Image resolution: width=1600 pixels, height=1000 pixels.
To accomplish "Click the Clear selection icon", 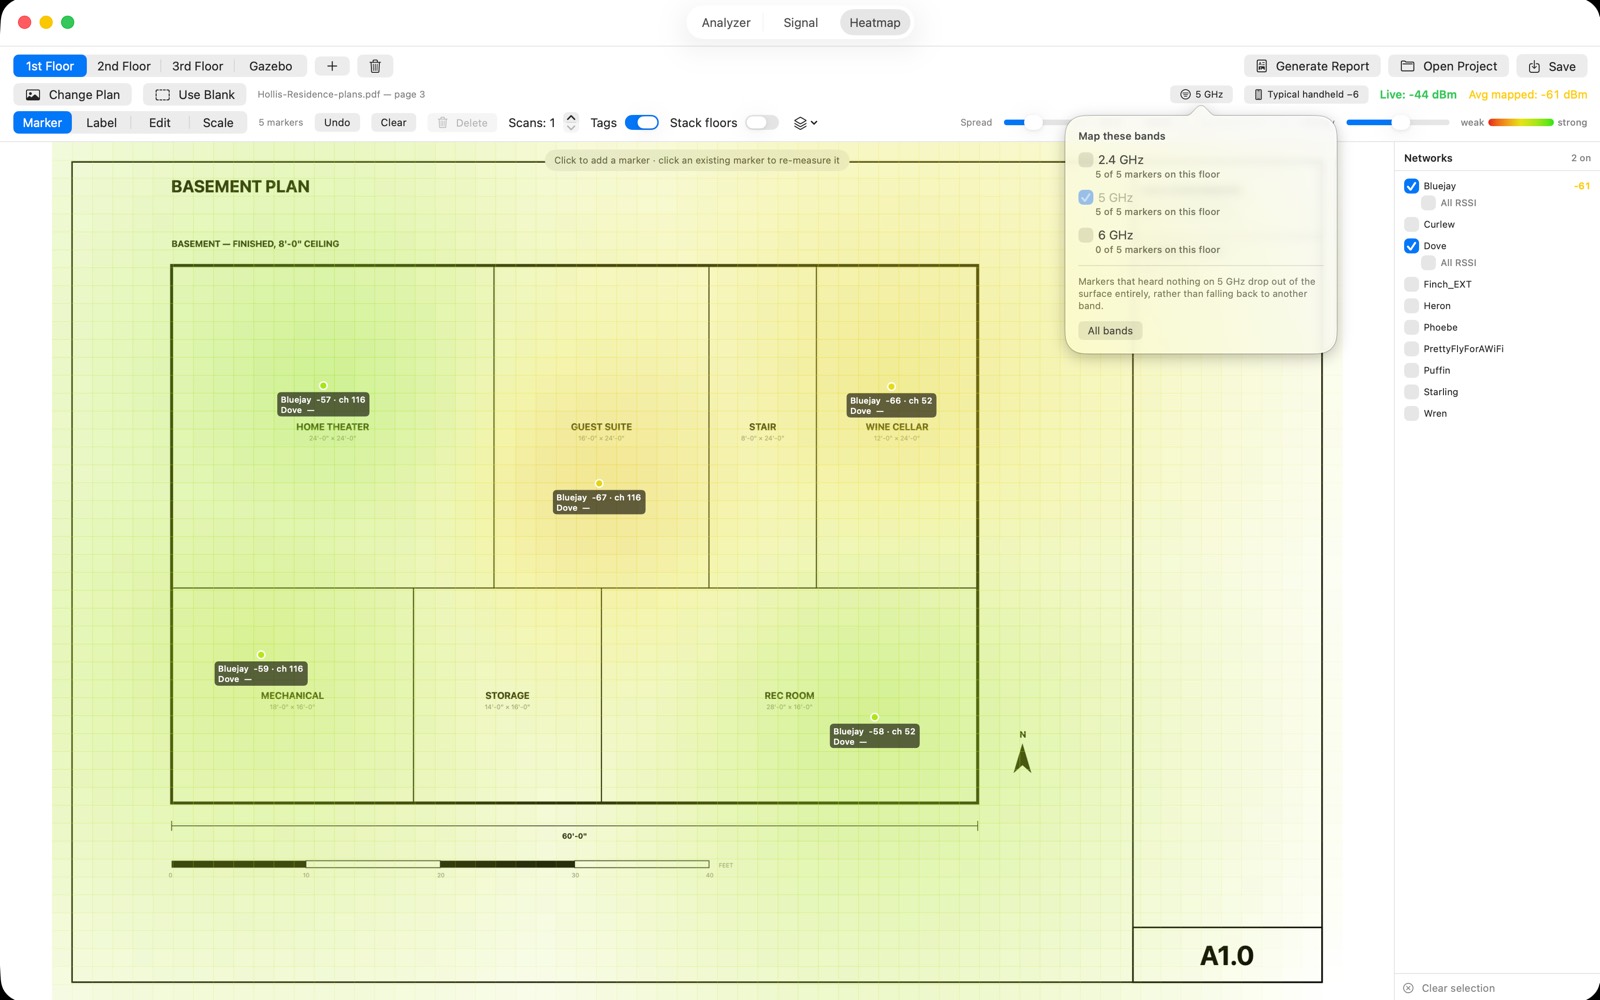I will coord(1408,988).
